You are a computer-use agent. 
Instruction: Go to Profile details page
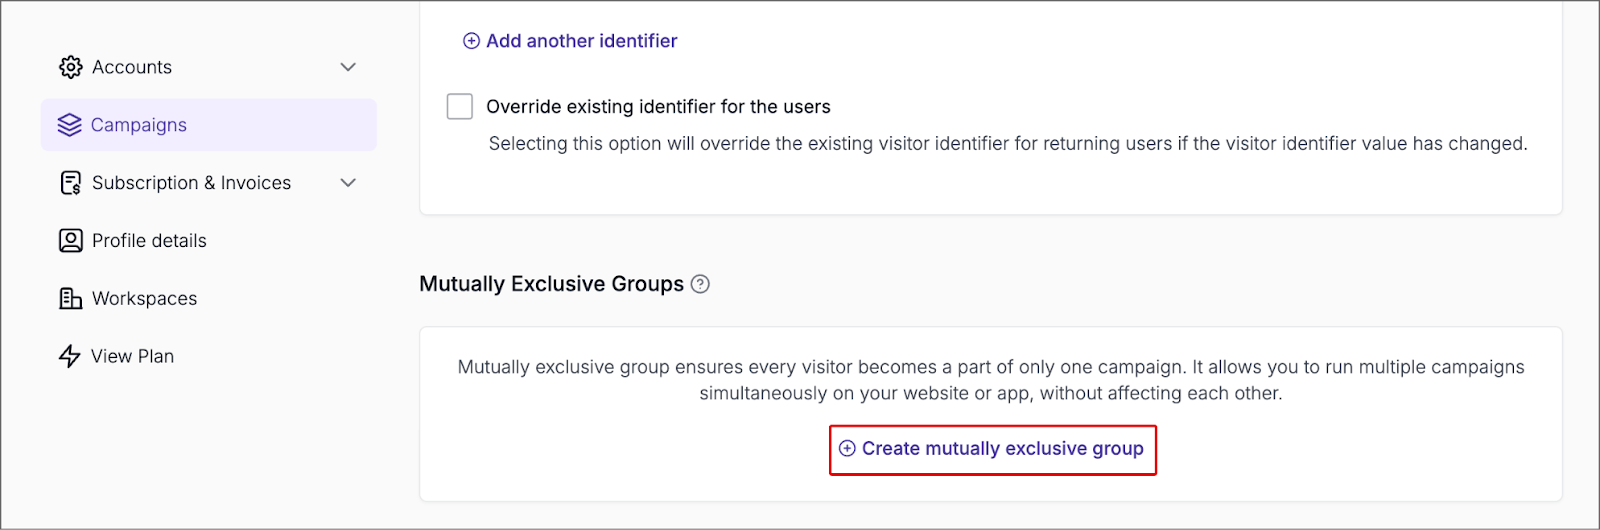pos(149,241)
